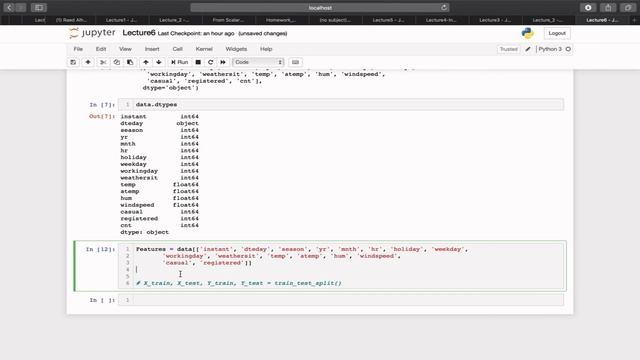The height and width of the screenshot is (360, 640).
Task: Reload the page icon in address bar
Action: pyautogui.click(x=444, y=7)
